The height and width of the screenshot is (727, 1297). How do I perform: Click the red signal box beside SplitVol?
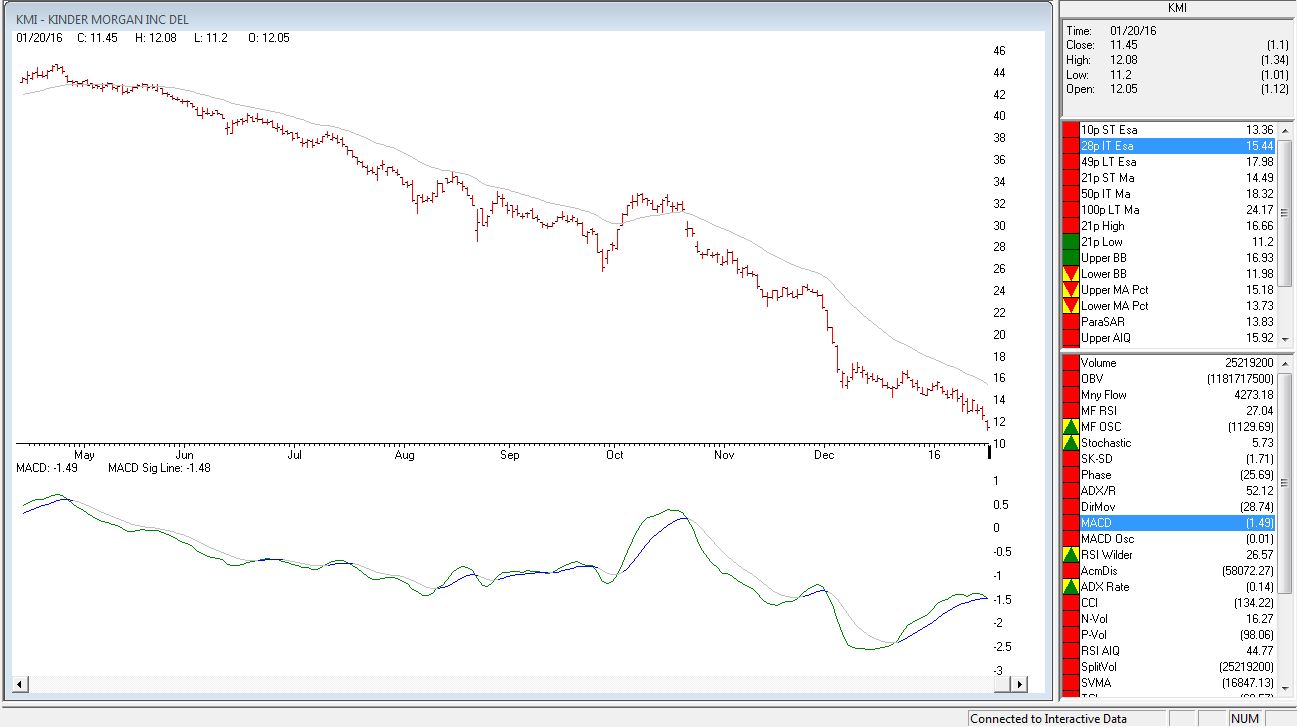pos(1071,667)
